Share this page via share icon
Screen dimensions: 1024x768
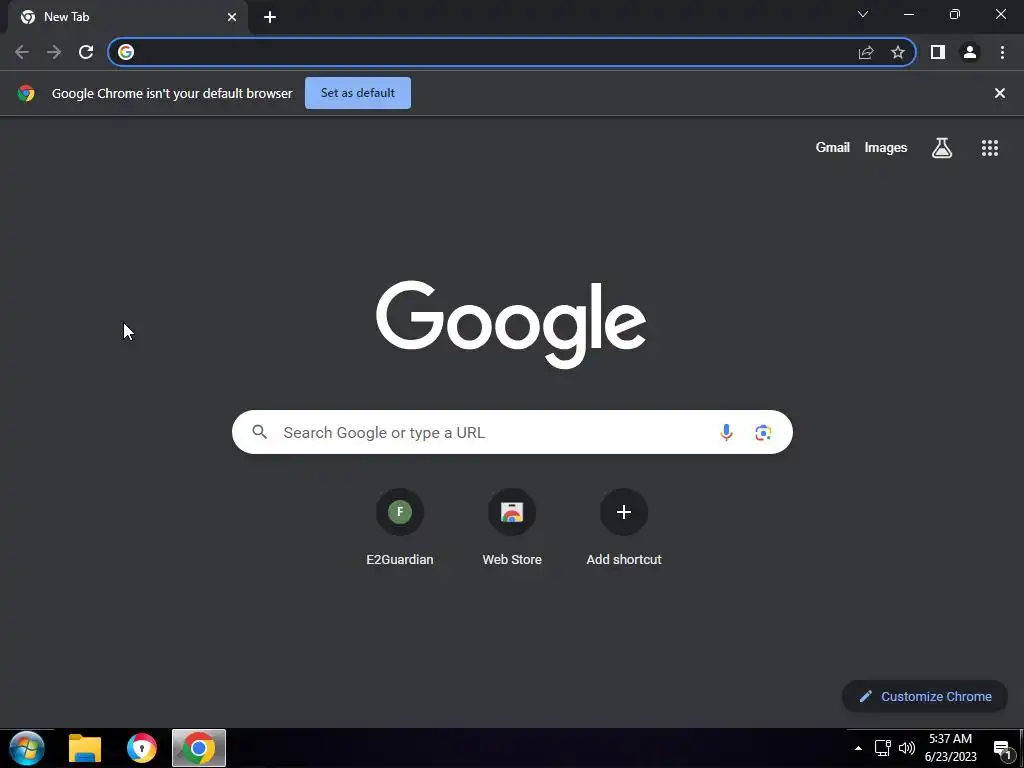[866, 52]
